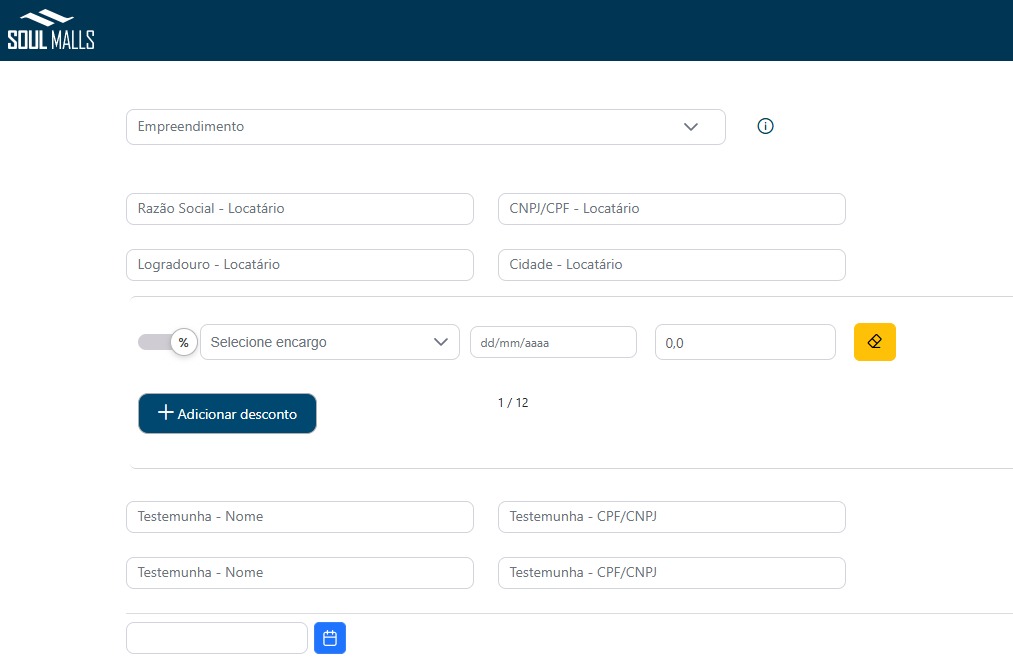The height and width of the screenshot is (659, 1013).
Task: Click the 0,0 discount value field
Action: point(745,342)
